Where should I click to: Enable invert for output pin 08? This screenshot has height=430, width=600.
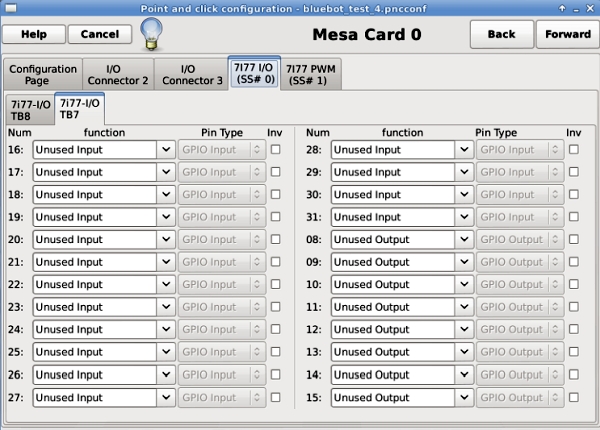click(x=574, y=239)
